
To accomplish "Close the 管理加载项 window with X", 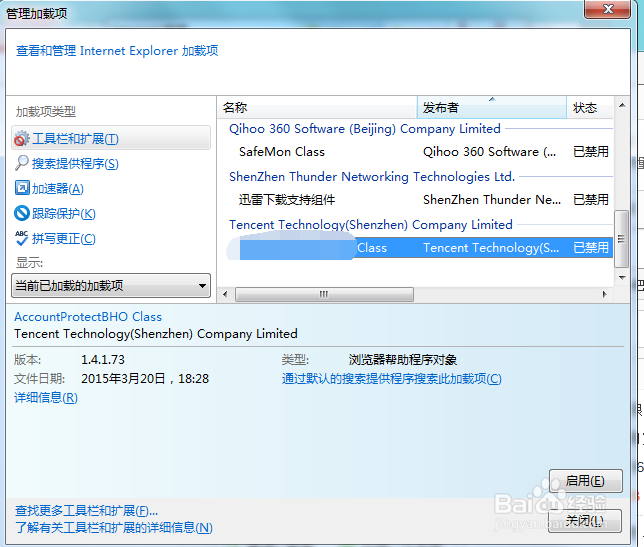I will pyautogui.click(x=607, y=9).
